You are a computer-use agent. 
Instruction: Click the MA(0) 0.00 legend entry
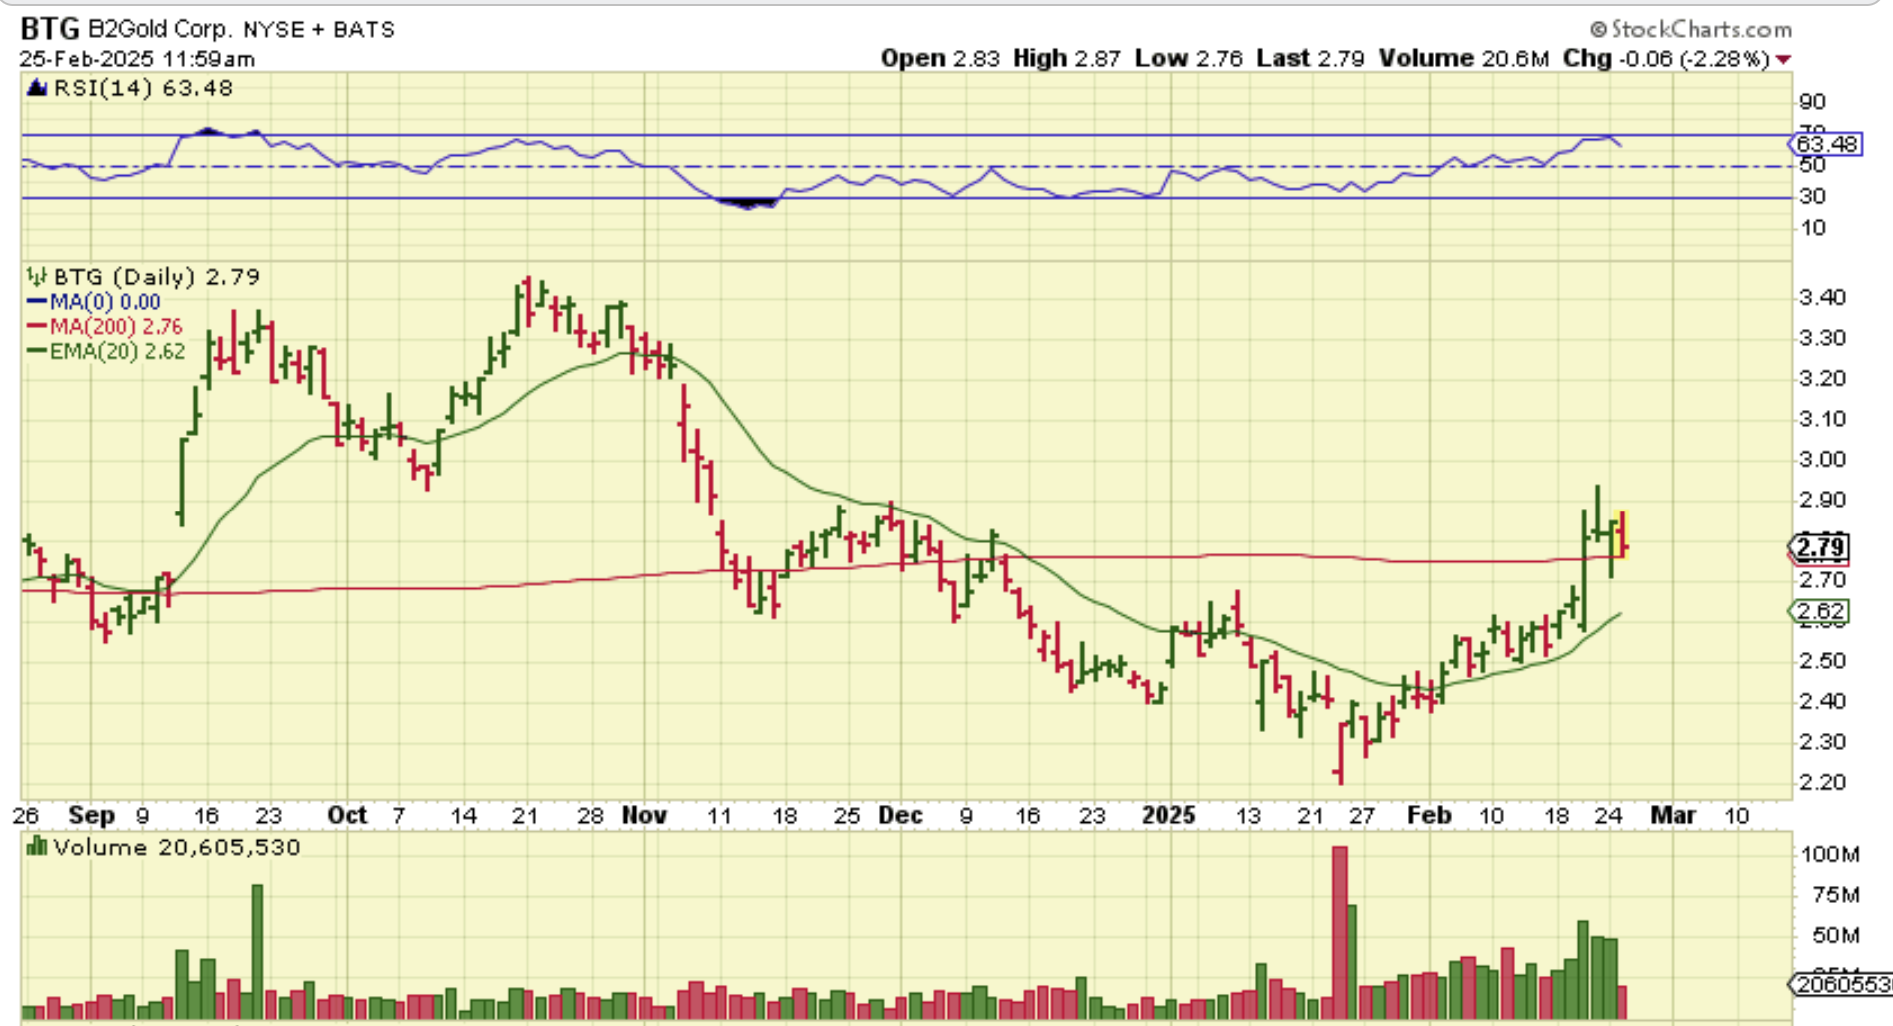tap(93, 302)
